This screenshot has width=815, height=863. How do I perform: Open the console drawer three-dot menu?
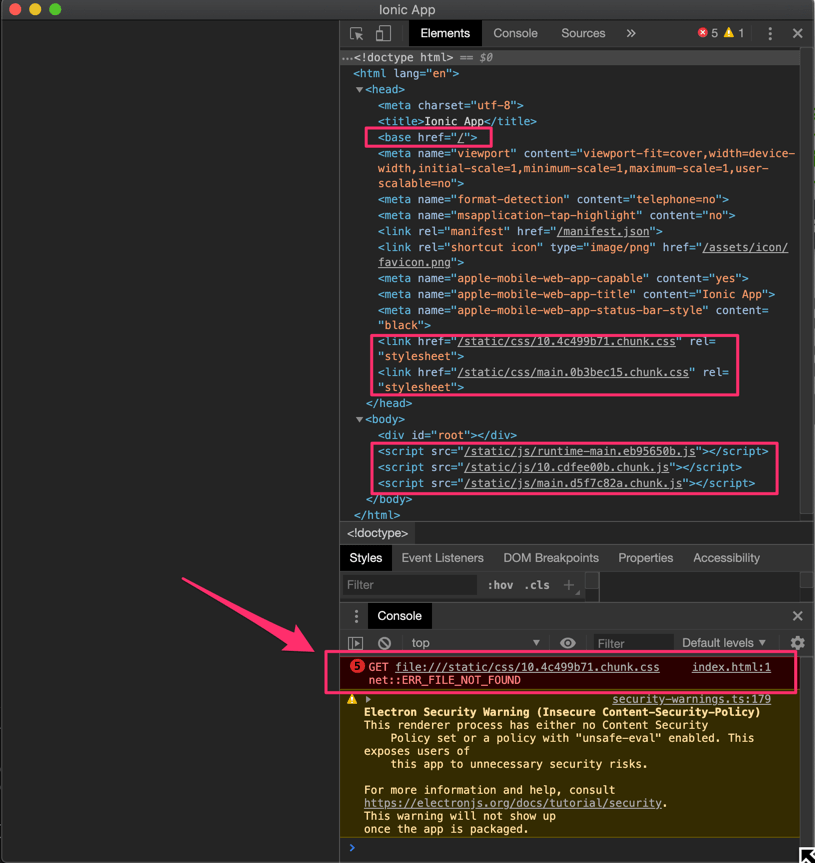click(356, 616)
